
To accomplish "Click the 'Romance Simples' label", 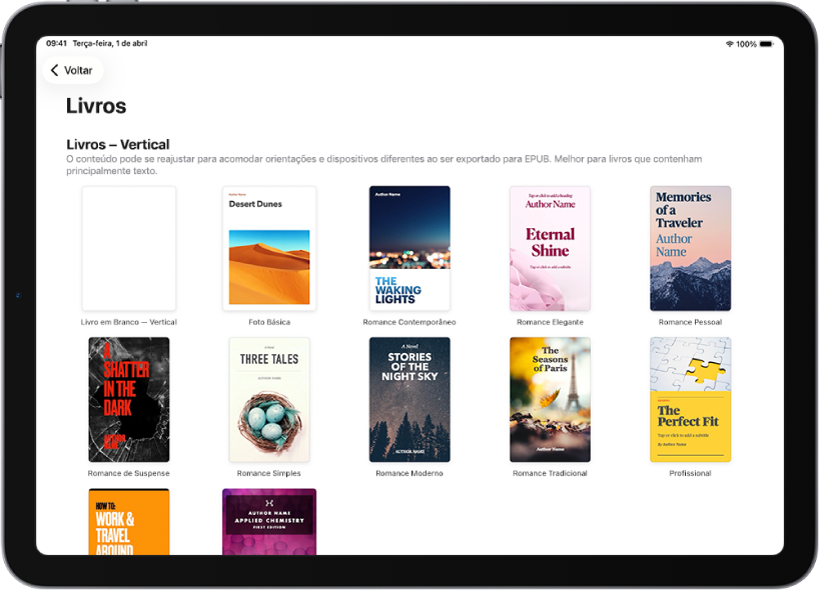I will pyautogui.click(x=269, y=473).
